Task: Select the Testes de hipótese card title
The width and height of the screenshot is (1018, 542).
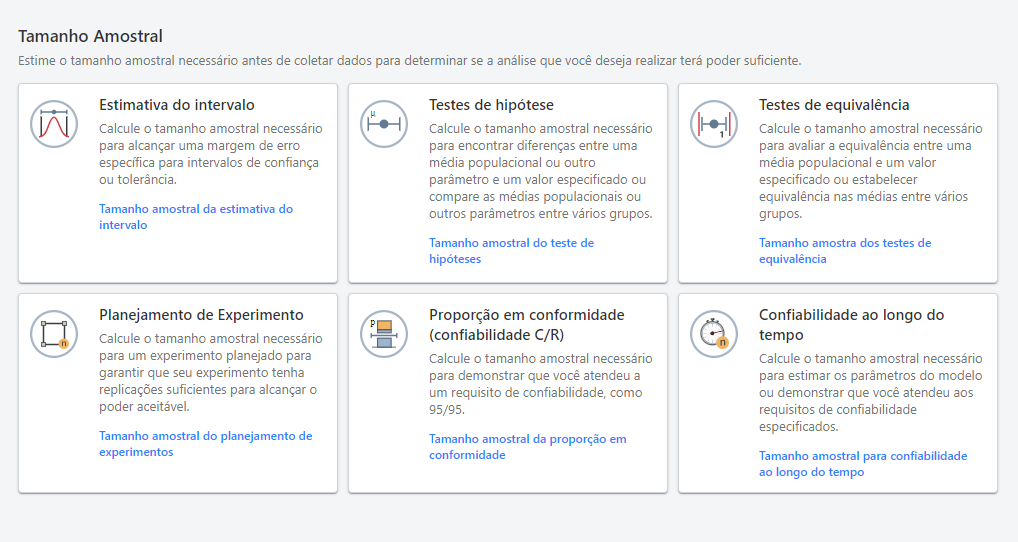Action: (491, 105)
